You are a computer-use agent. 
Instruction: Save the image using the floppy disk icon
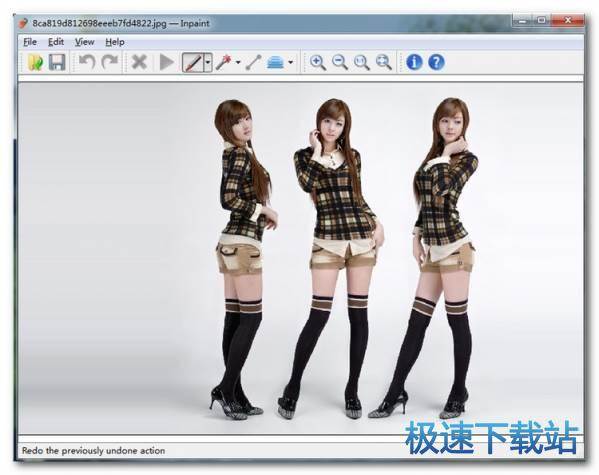tap(57, 62)
